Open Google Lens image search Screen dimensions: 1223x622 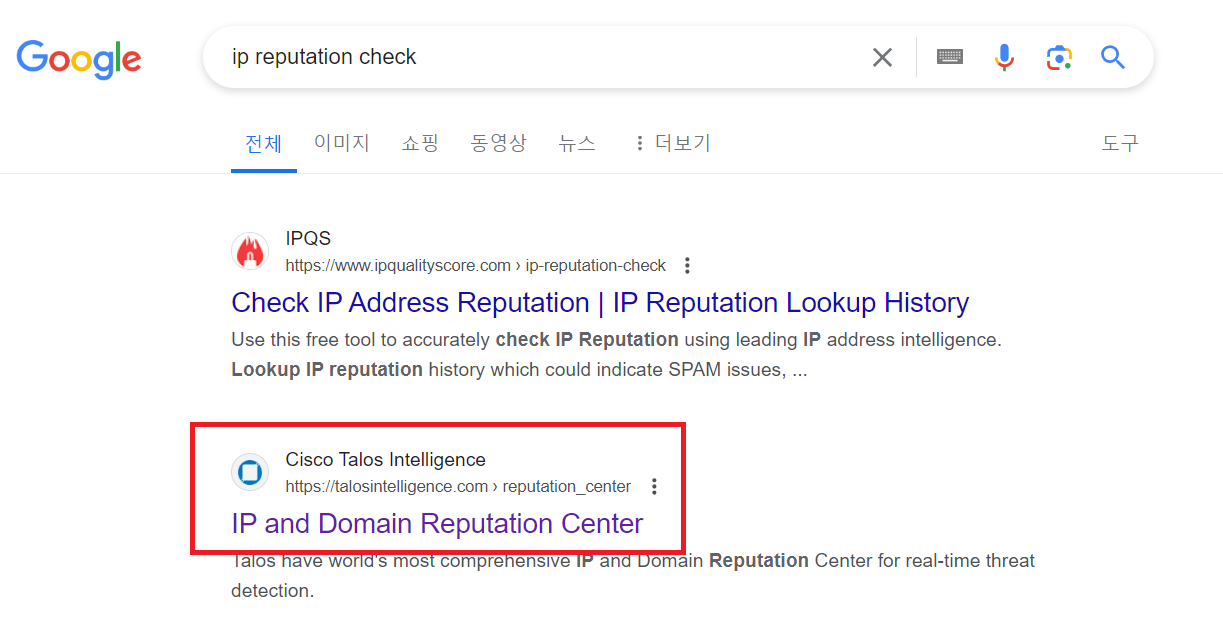(x=1059, y=57)
